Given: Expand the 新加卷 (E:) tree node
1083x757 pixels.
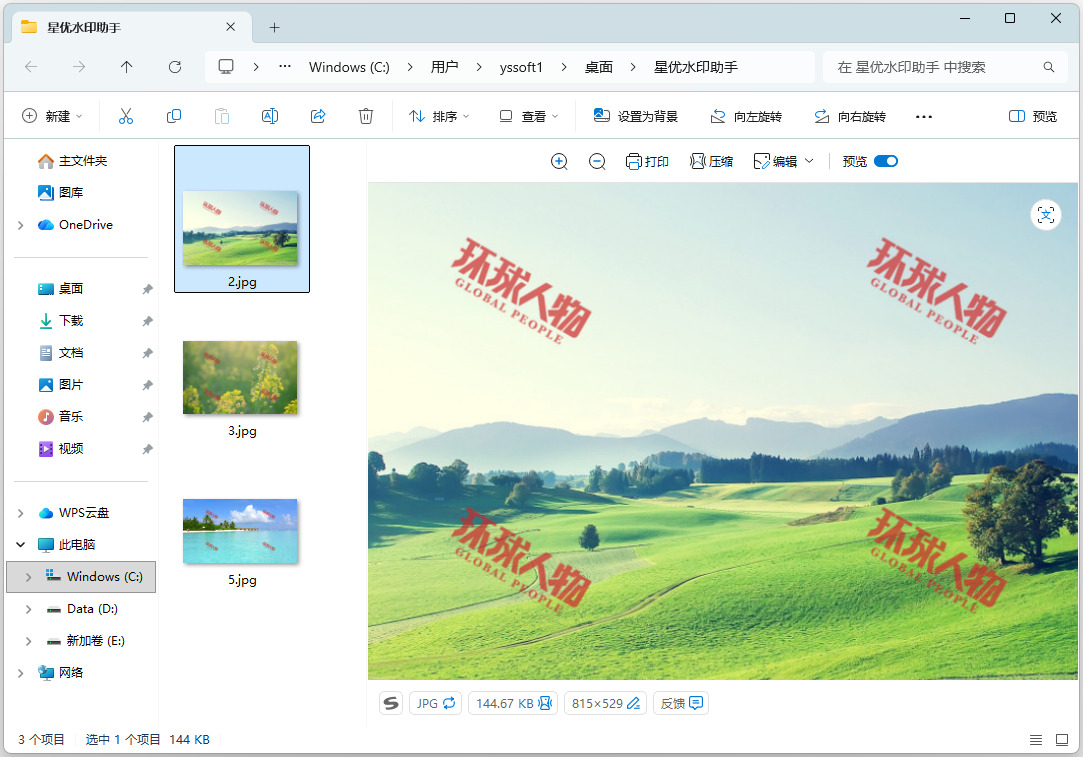Looking at the screenshot, I should tap(28, 641).
